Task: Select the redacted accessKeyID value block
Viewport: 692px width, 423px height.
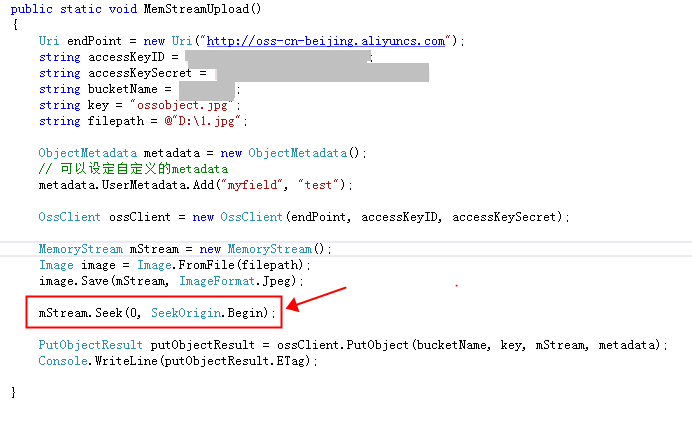Action: [278, 57]
